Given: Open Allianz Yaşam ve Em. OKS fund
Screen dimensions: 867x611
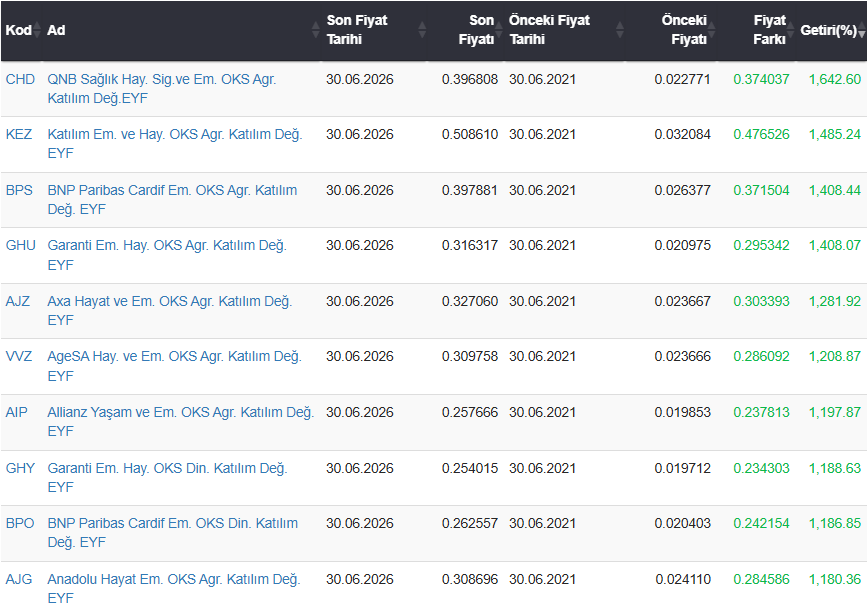Looking at the screenshot, I should tap(181, 421).
